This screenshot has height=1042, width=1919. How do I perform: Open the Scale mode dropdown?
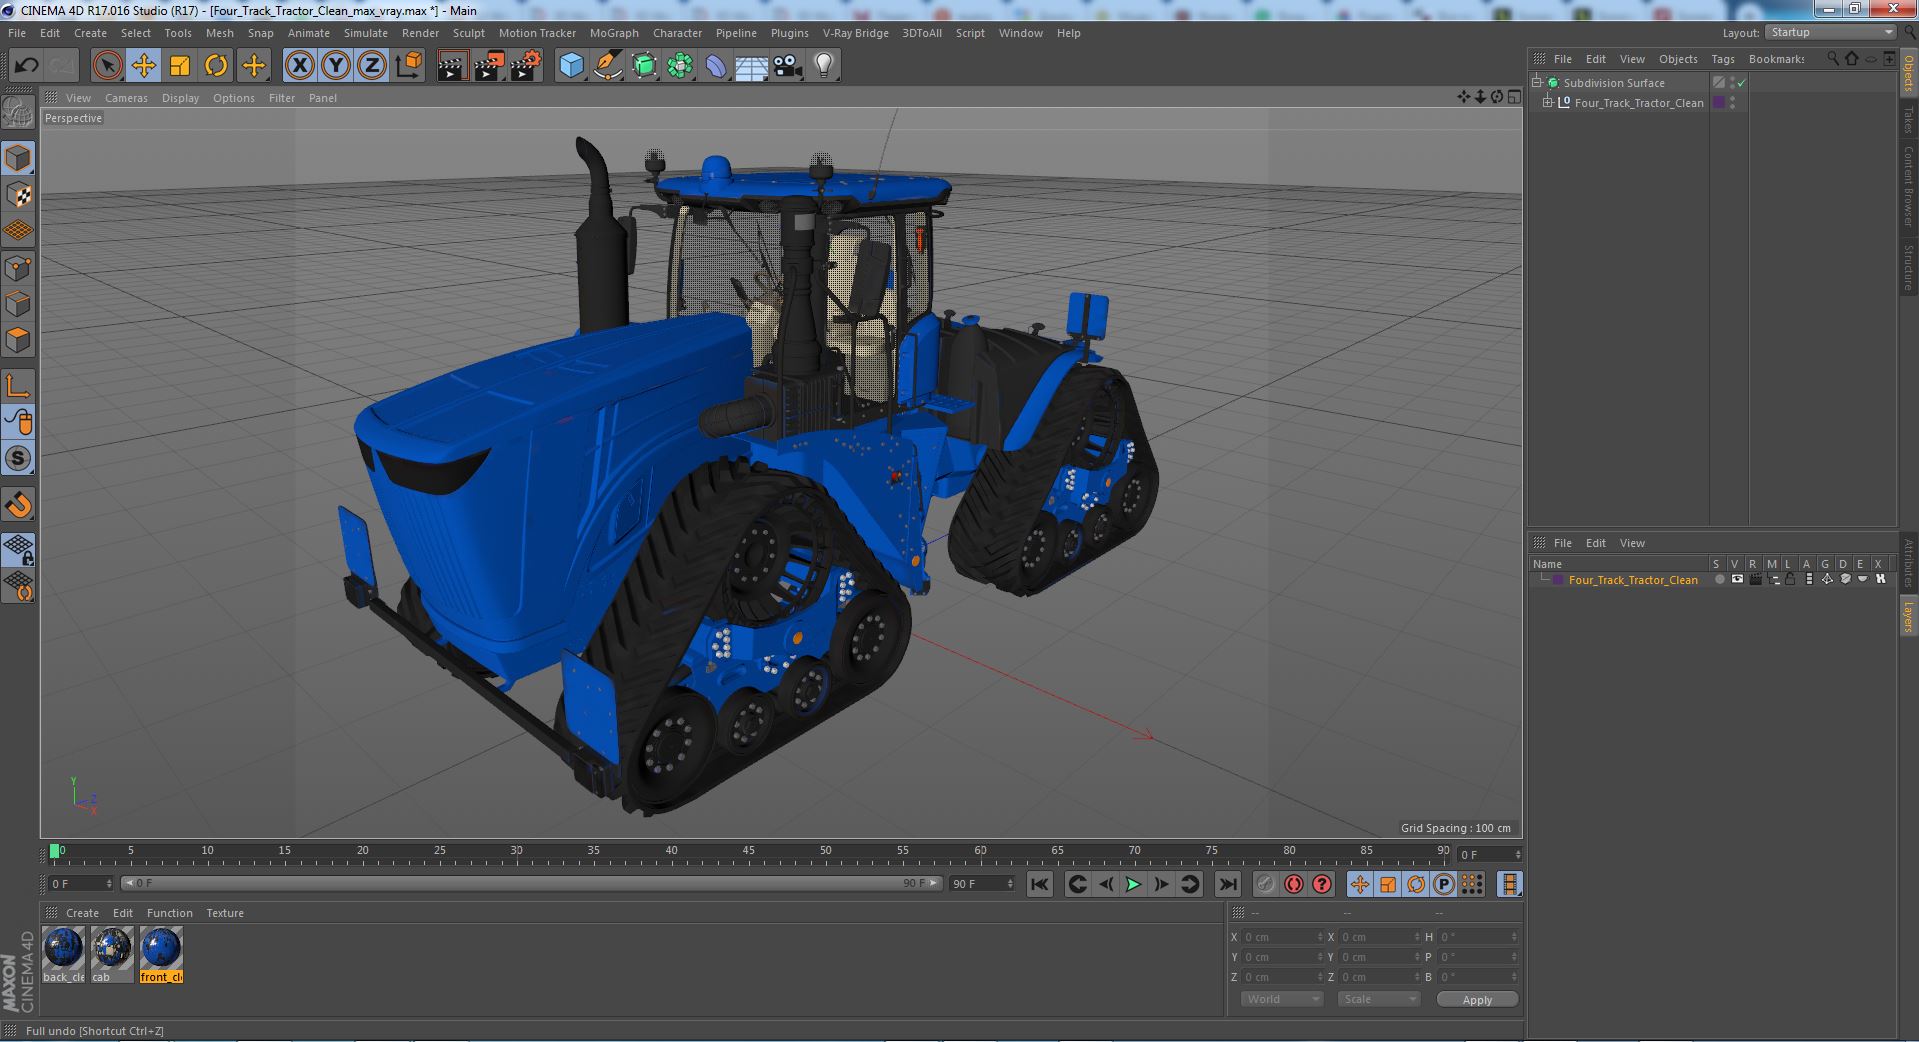pos(1379,999)
